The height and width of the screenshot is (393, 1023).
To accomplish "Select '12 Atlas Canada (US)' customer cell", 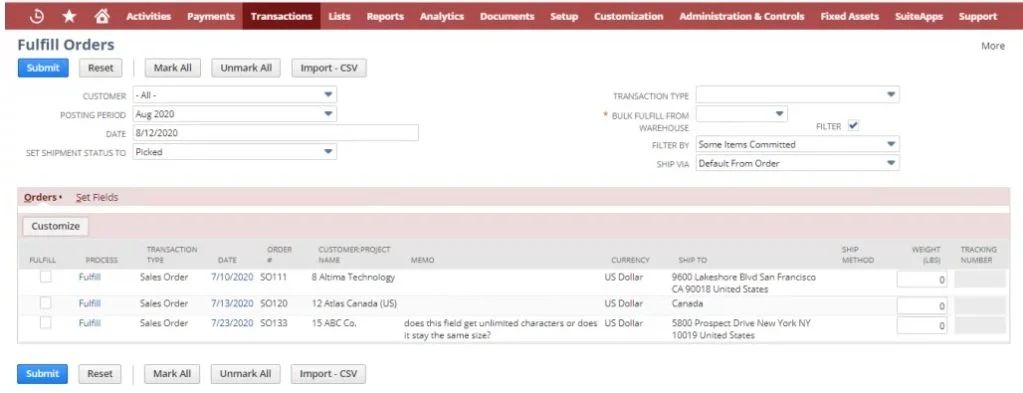I will pos(354,303).
